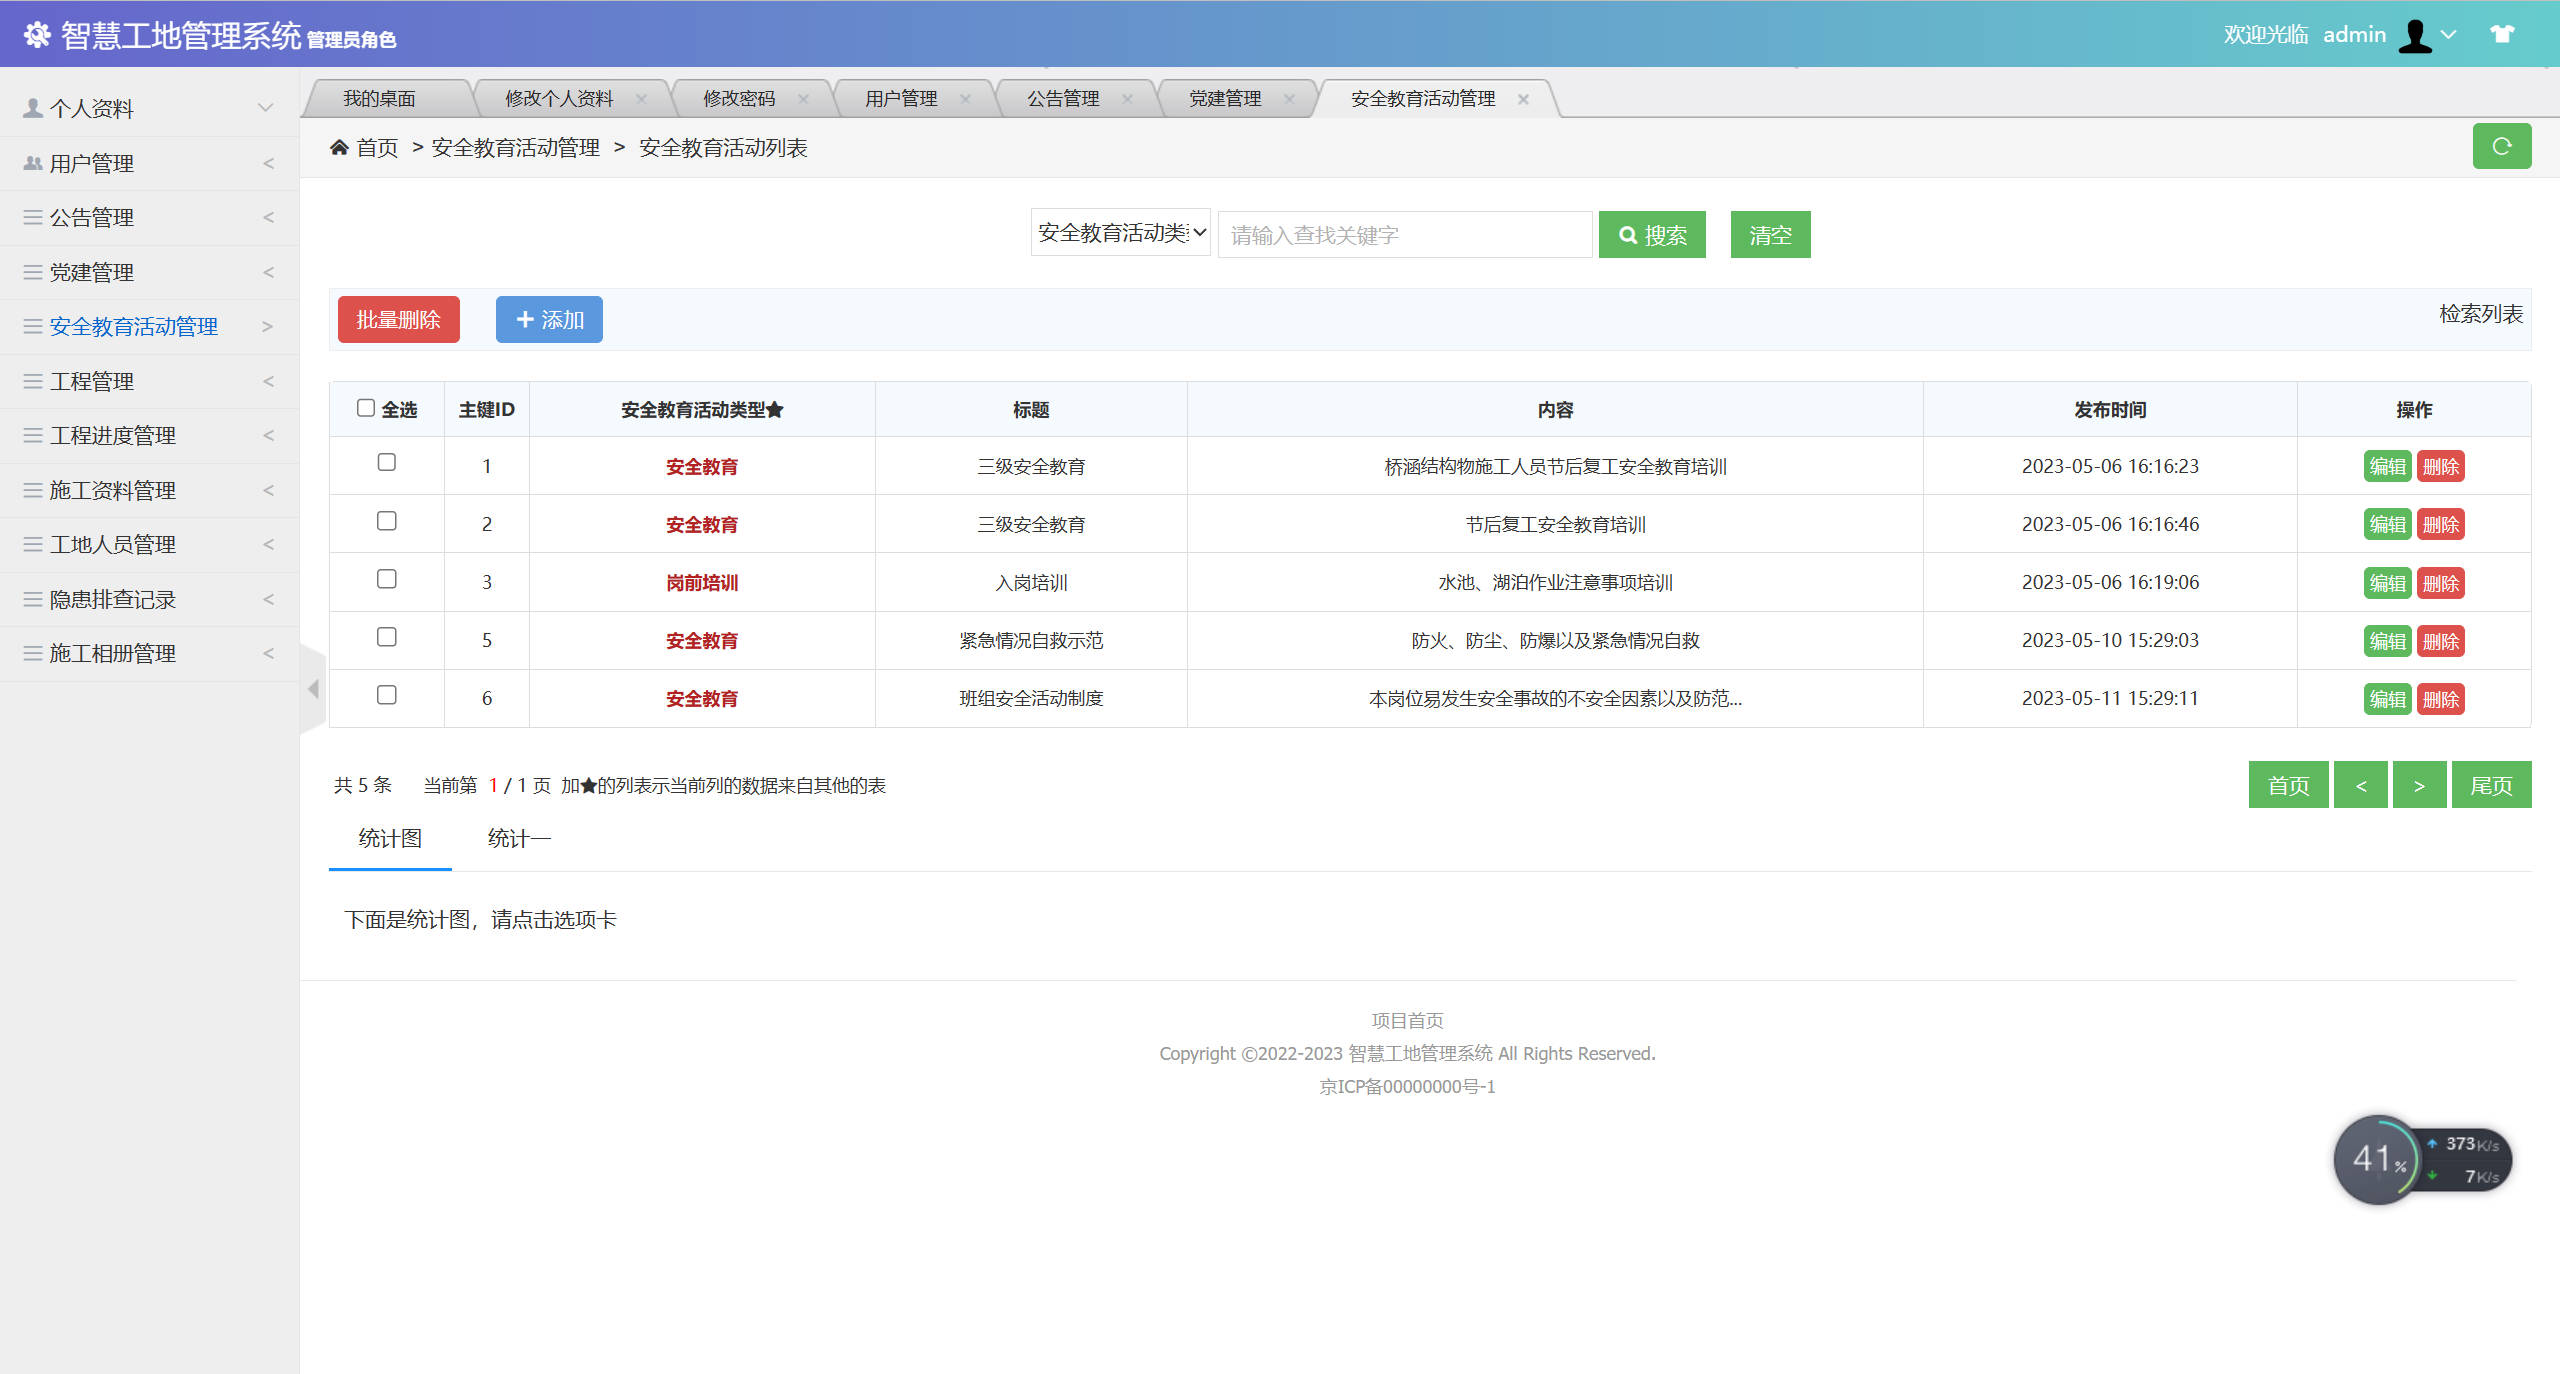Open the 安全教育活动类型 dropdown
This screenshot has height=1374, width=2560.
coord(1120,232)
